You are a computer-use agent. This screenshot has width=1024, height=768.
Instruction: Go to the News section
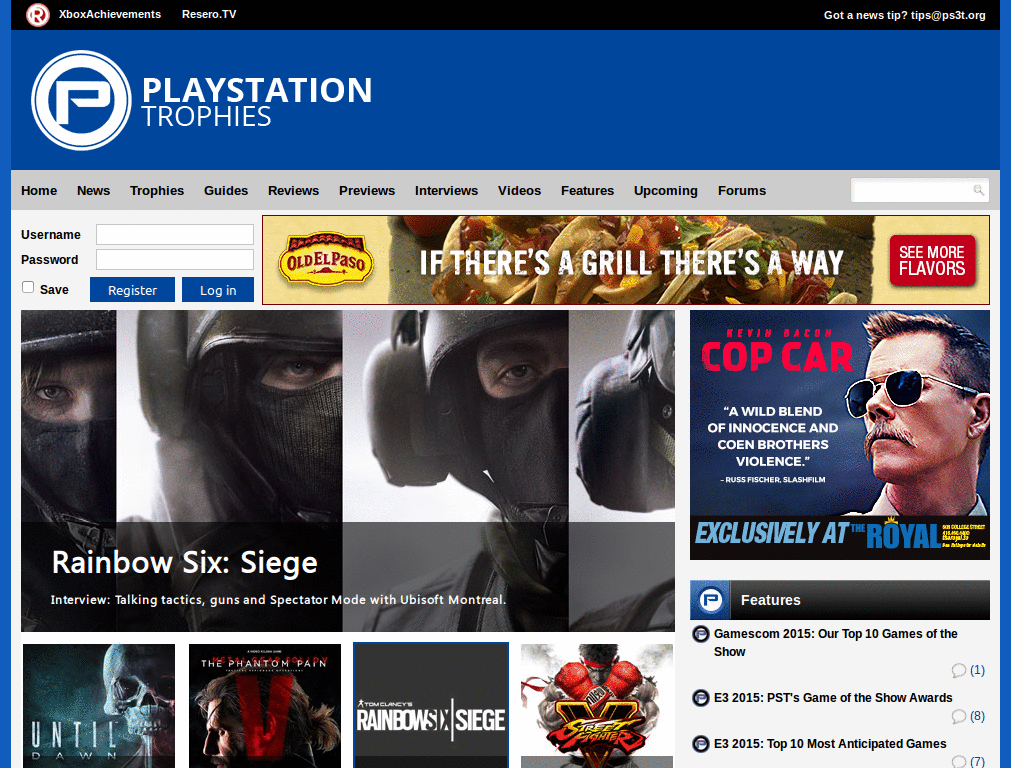pyautogui.click(x=93, y=191)
